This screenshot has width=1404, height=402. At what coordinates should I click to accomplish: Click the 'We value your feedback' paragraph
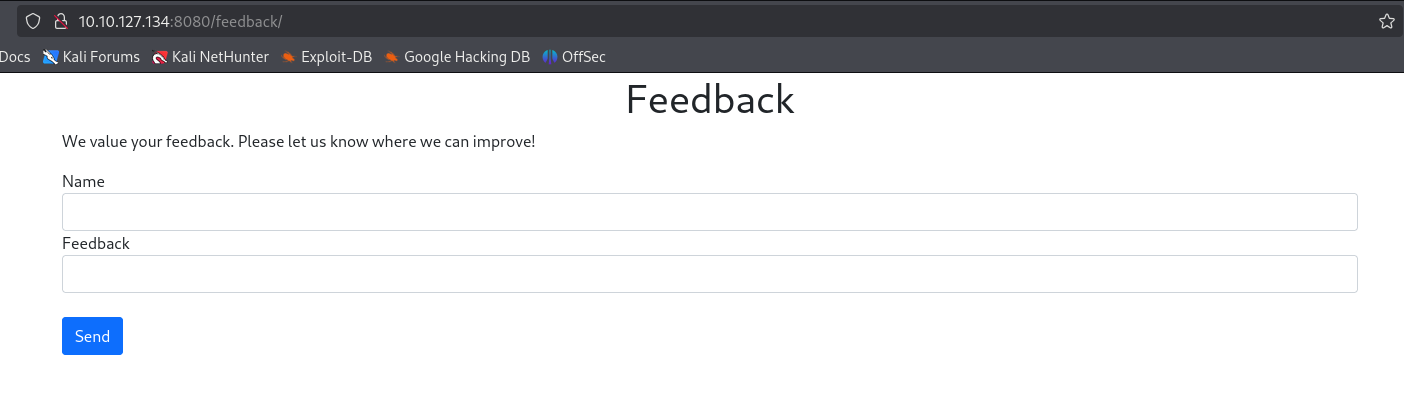point(299,141)
